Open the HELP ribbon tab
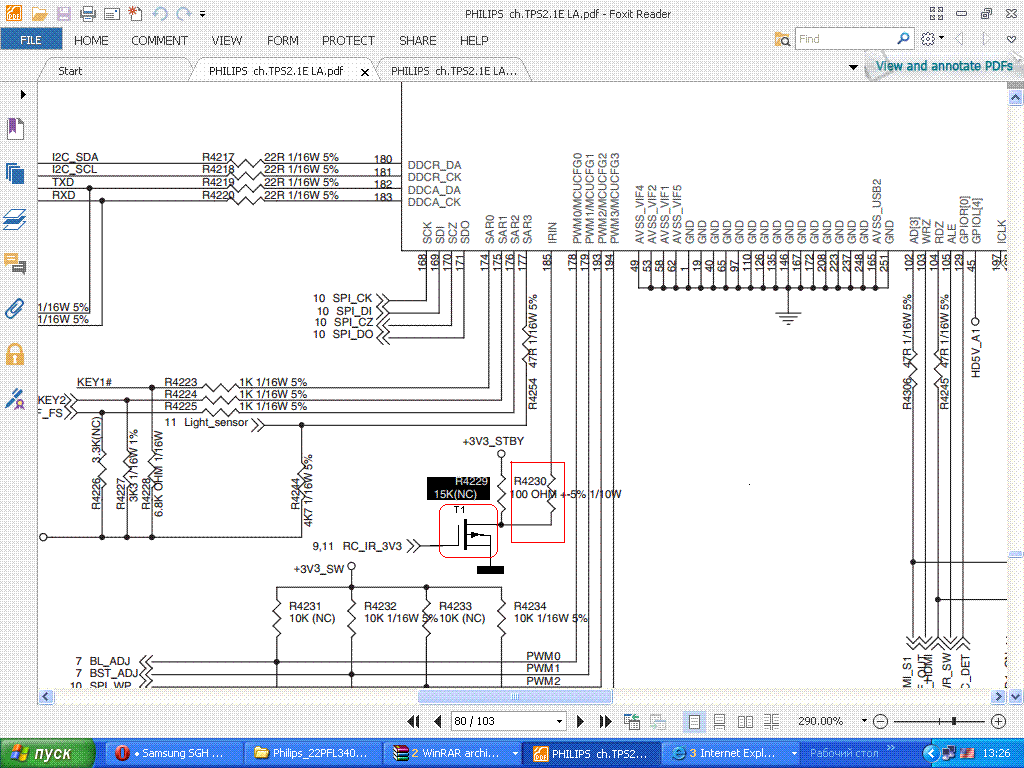 tap(474, 40)
